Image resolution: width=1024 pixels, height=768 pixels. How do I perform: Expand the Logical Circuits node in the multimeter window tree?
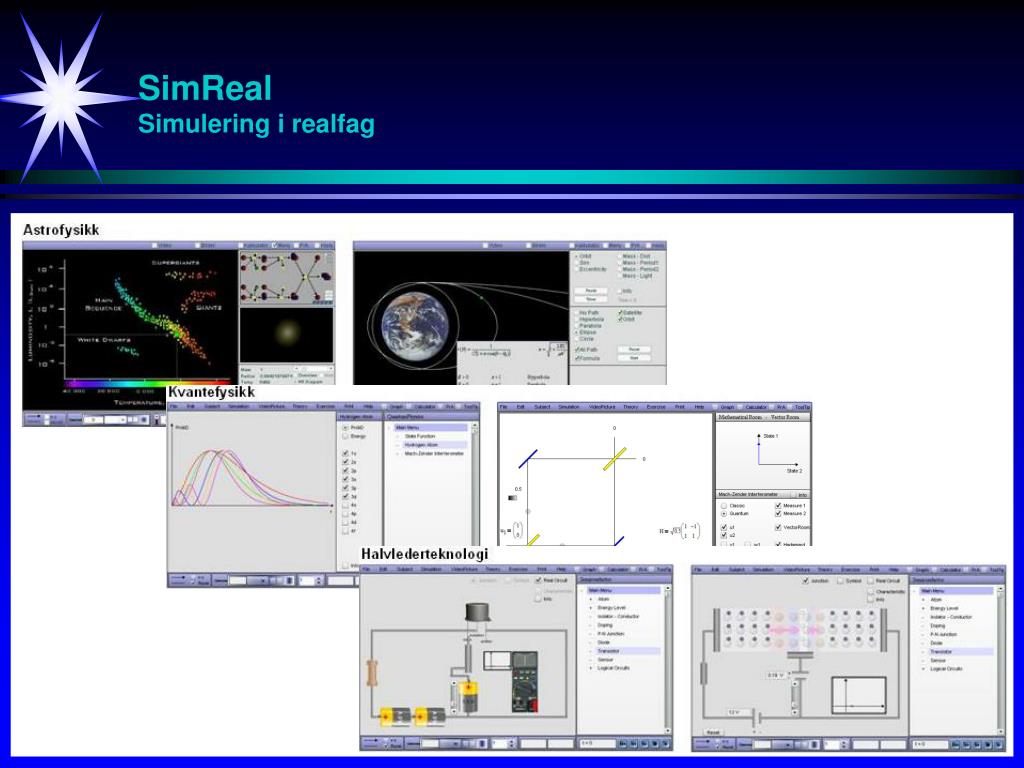point(592,668)
